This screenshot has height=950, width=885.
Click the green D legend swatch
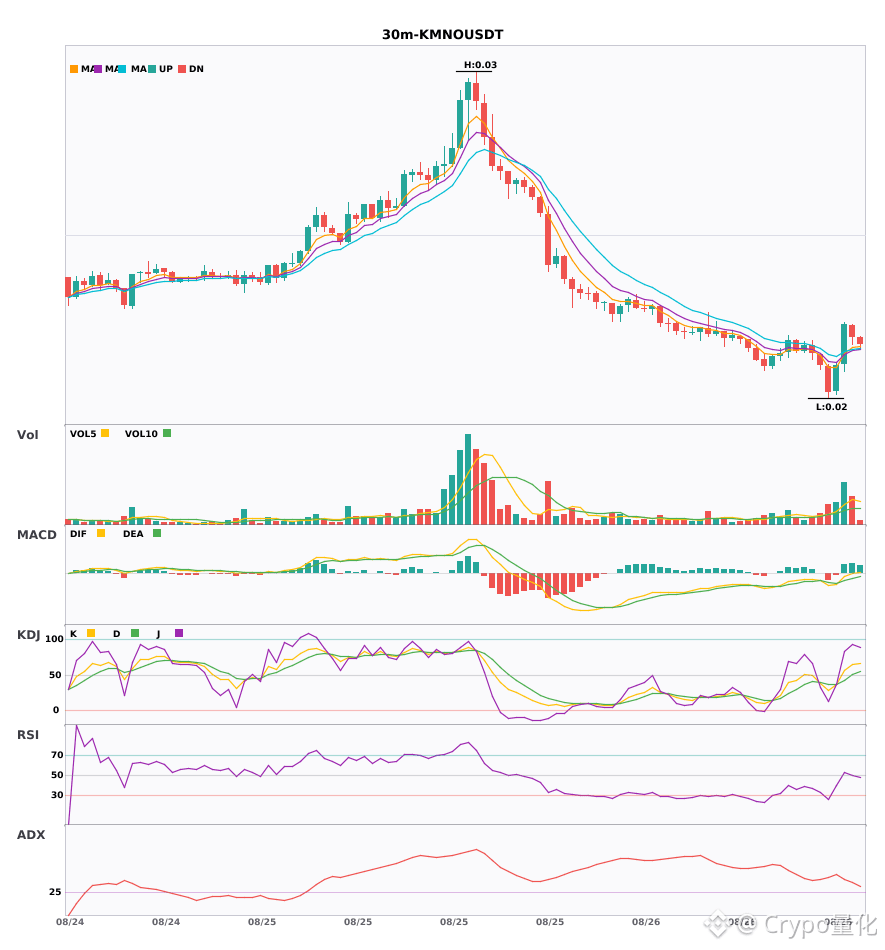(135, 633)
